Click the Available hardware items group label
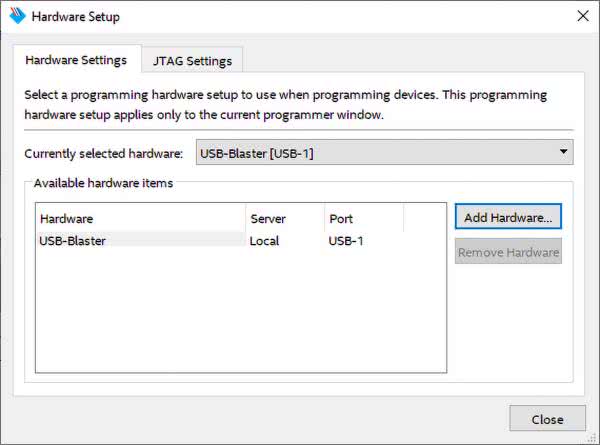 (103, 183)
